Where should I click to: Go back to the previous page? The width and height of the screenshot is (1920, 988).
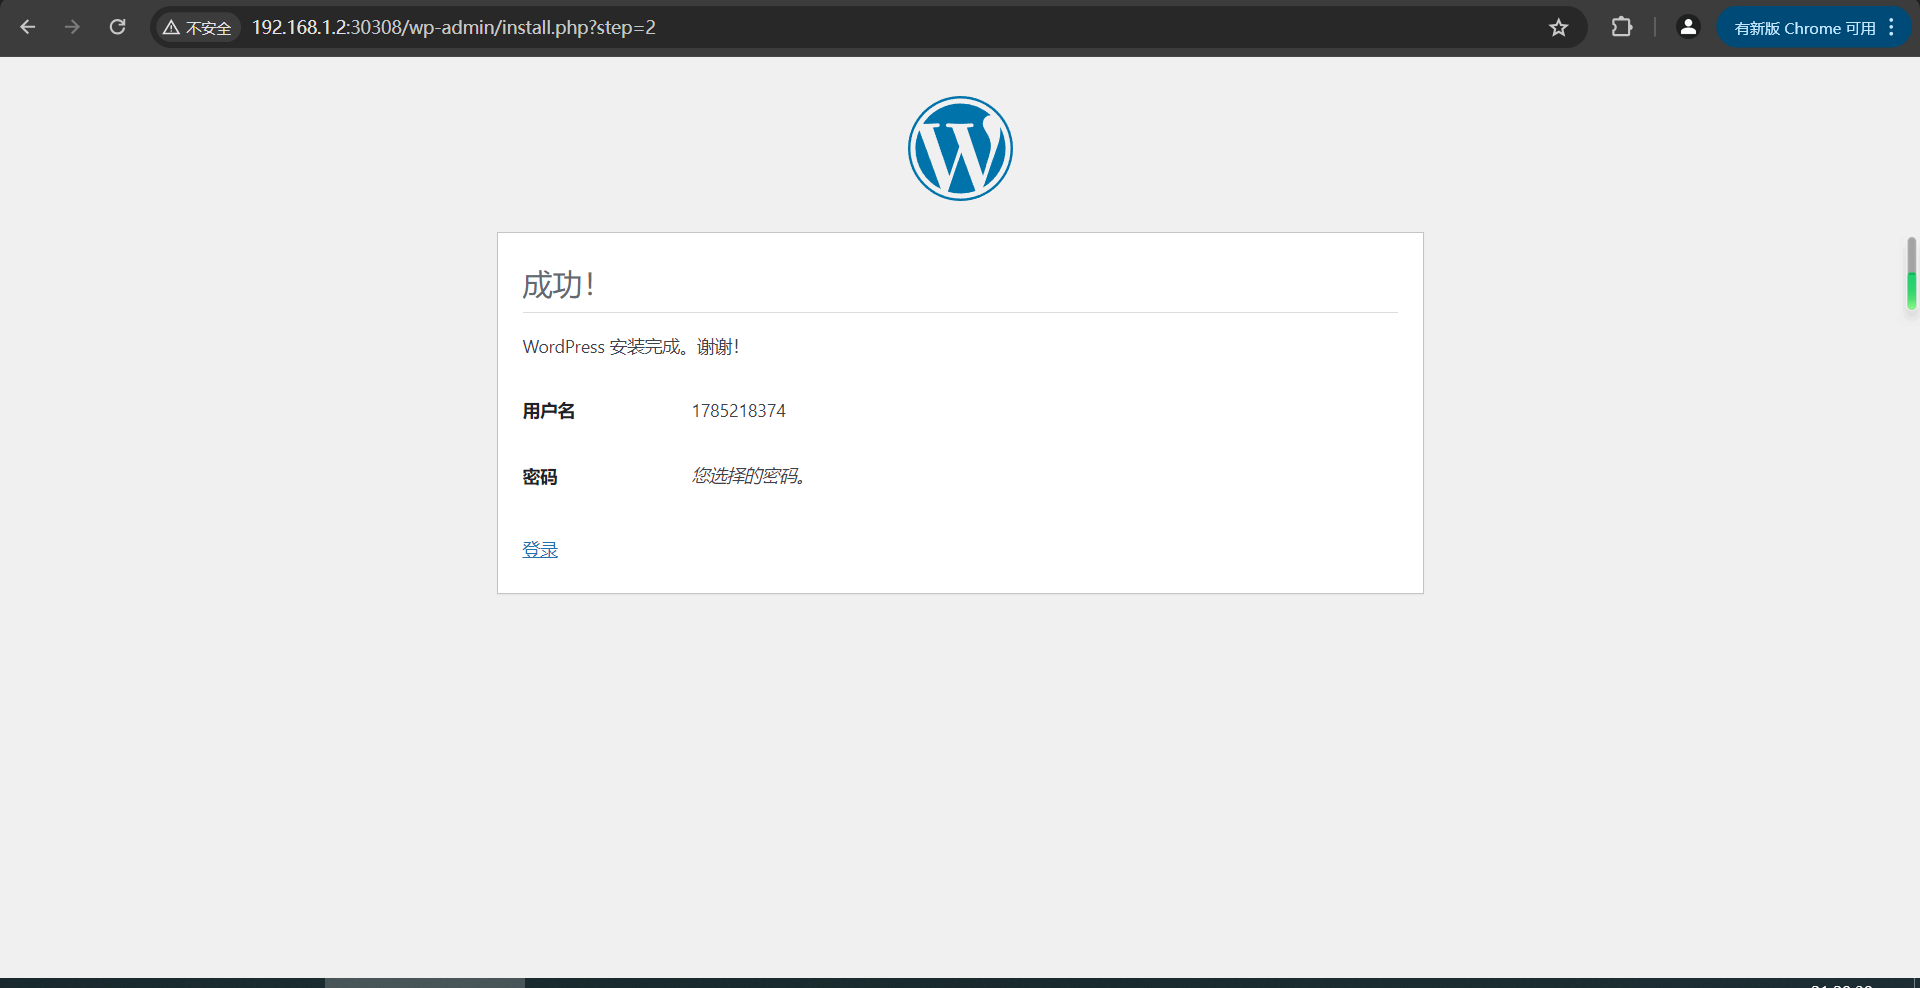pos(28,27)
